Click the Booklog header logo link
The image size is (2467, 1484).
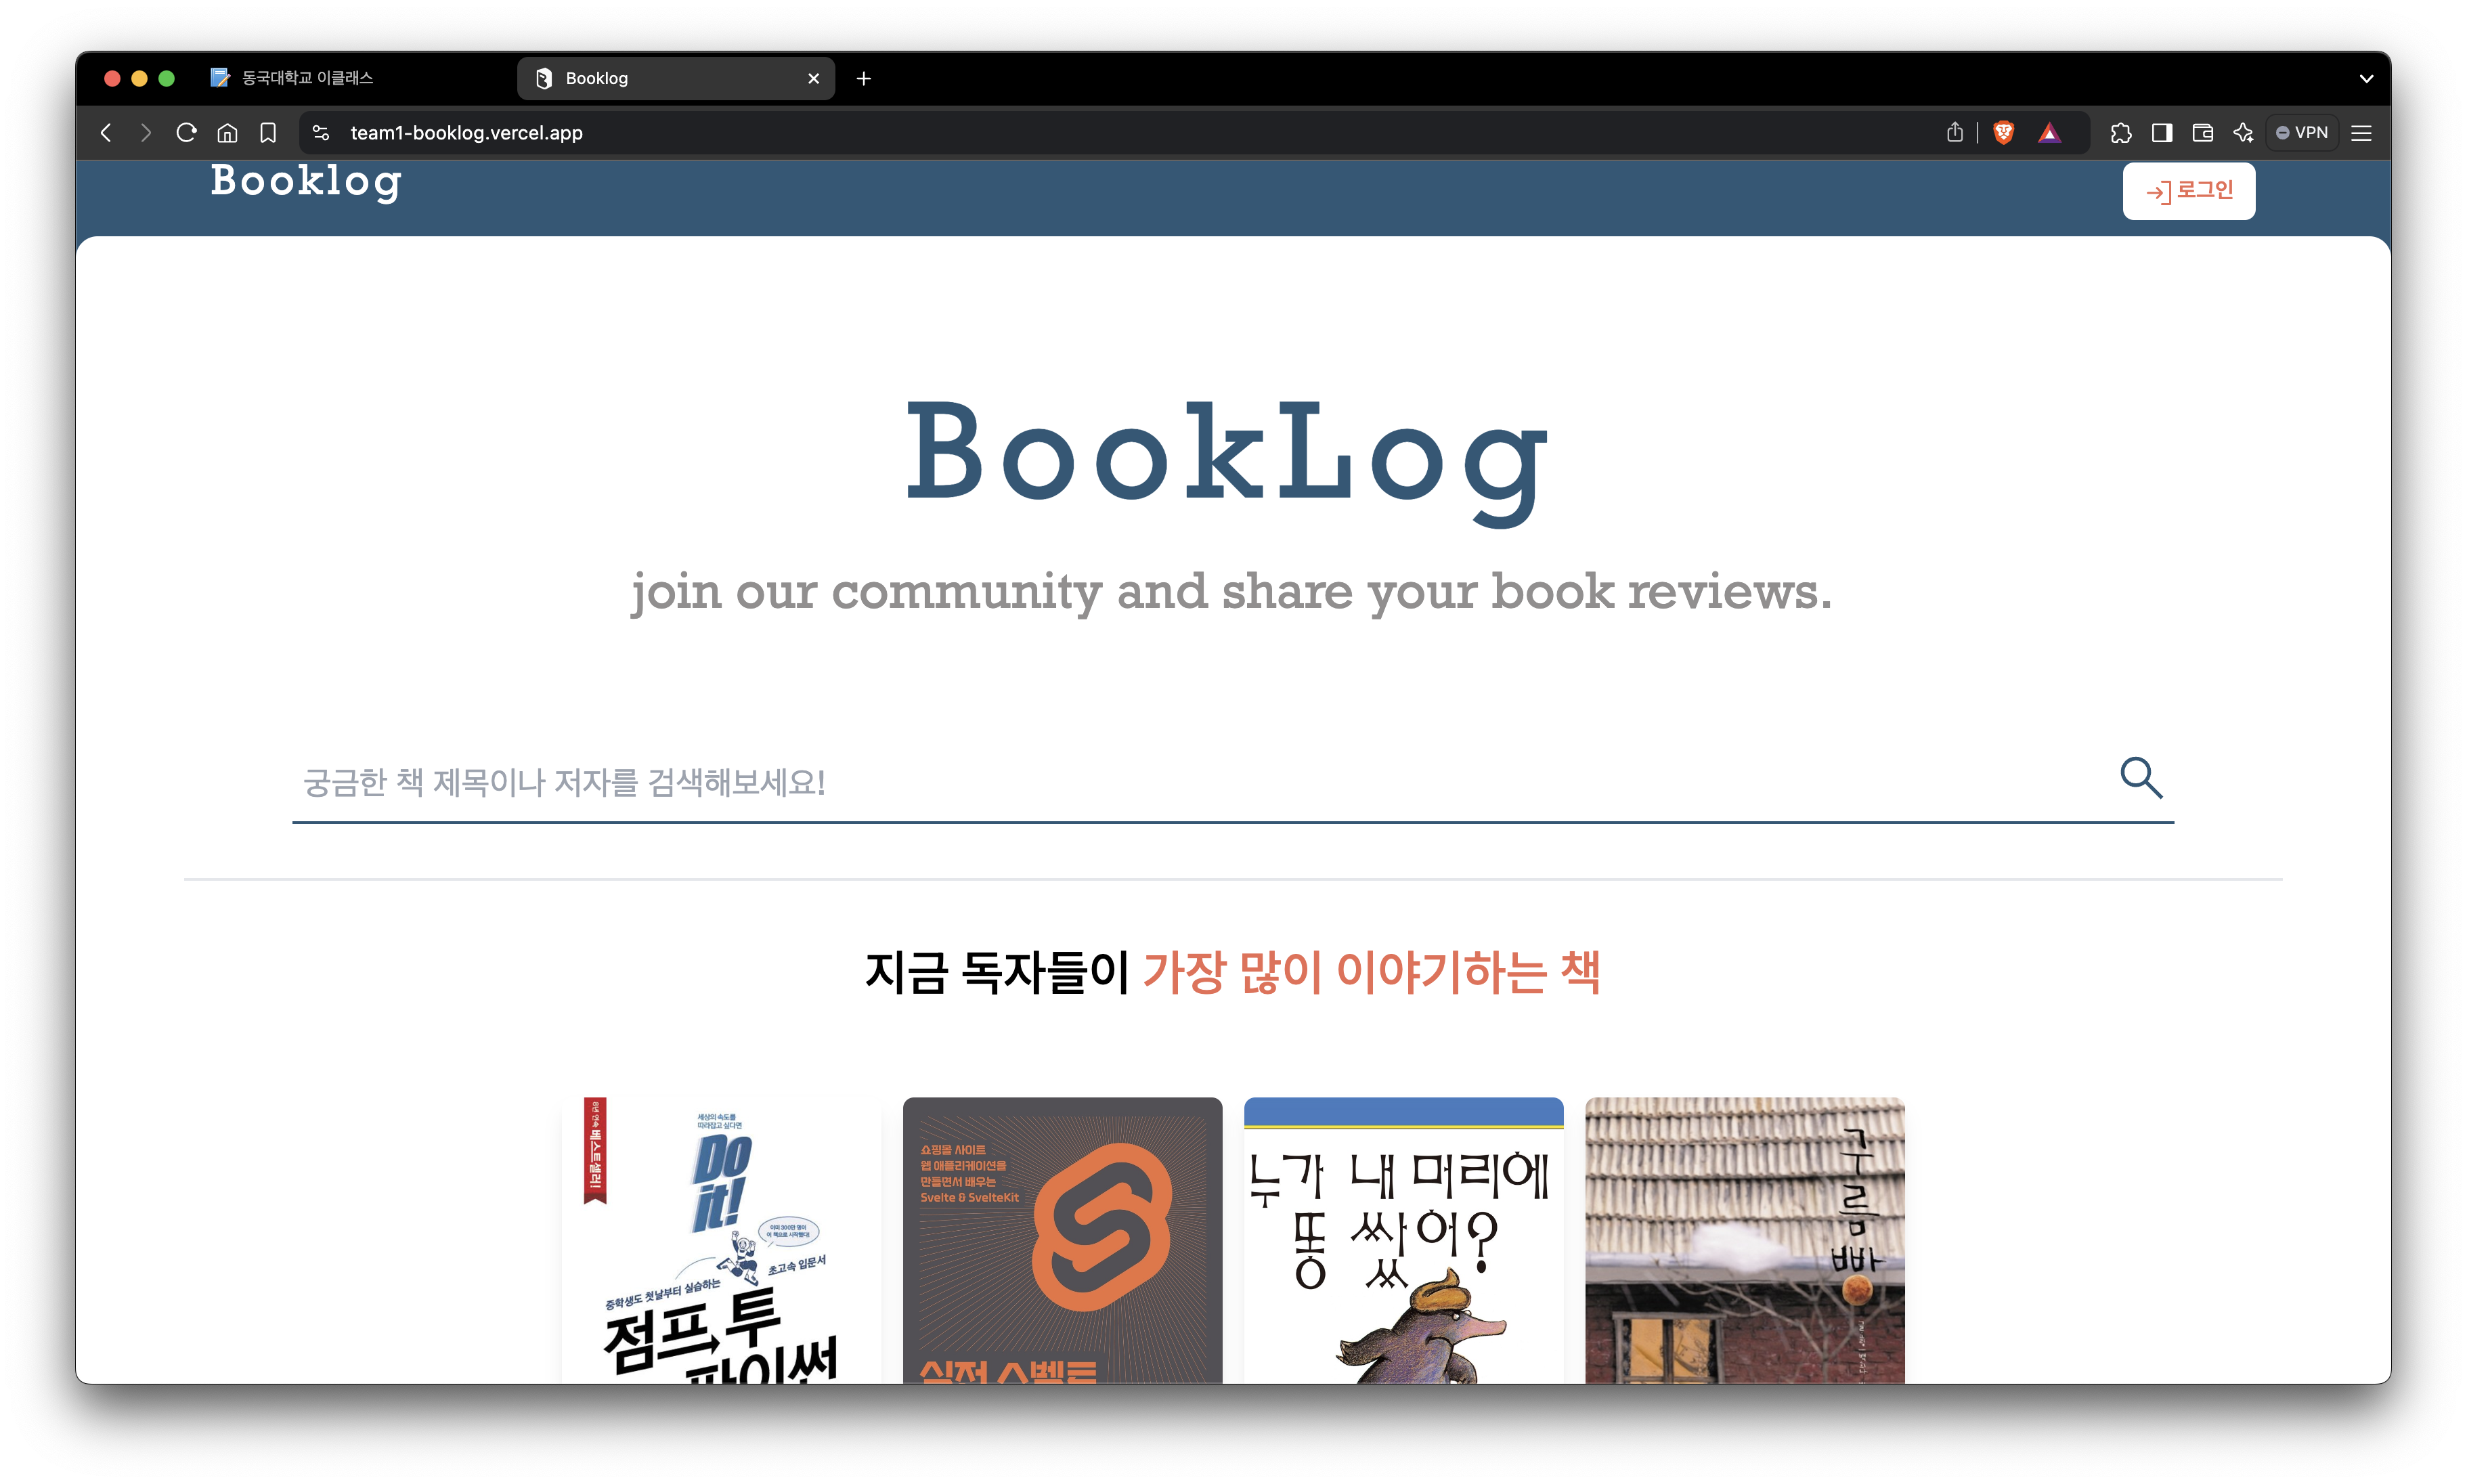(x=306, y=182)
